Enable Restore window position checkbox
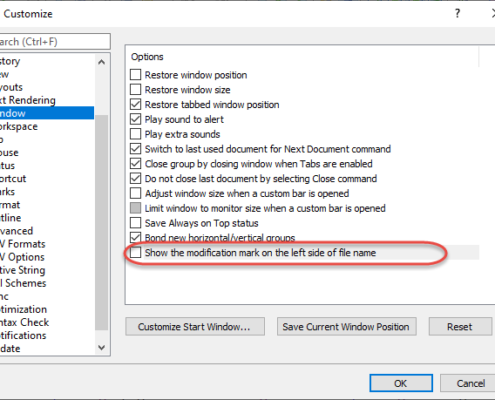 (x=135, y=75)
